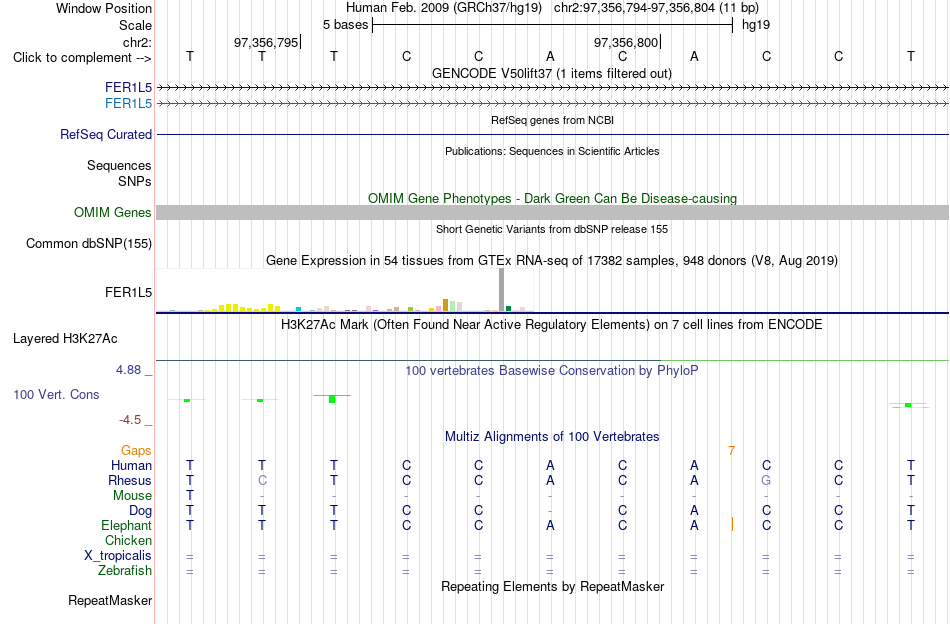Viewport: 950px width, 624px height.
Task: Select the Zebrafish alignment row label
Action: click(x=125, y=571)
